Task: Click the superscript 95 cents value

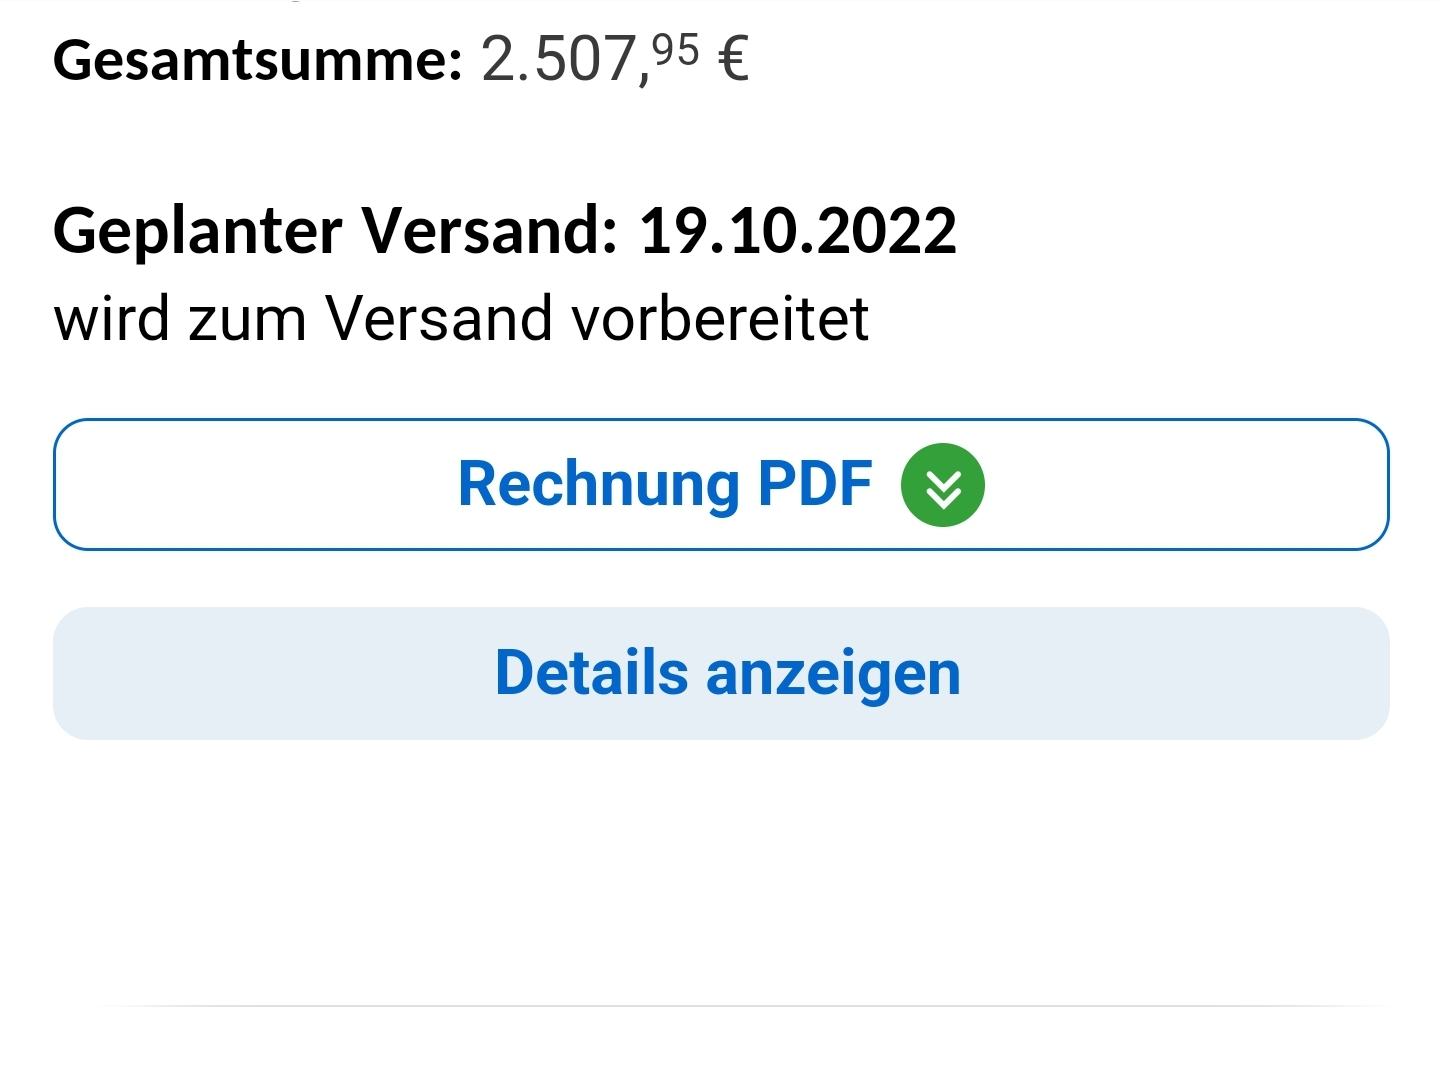Action: point(675,48)
